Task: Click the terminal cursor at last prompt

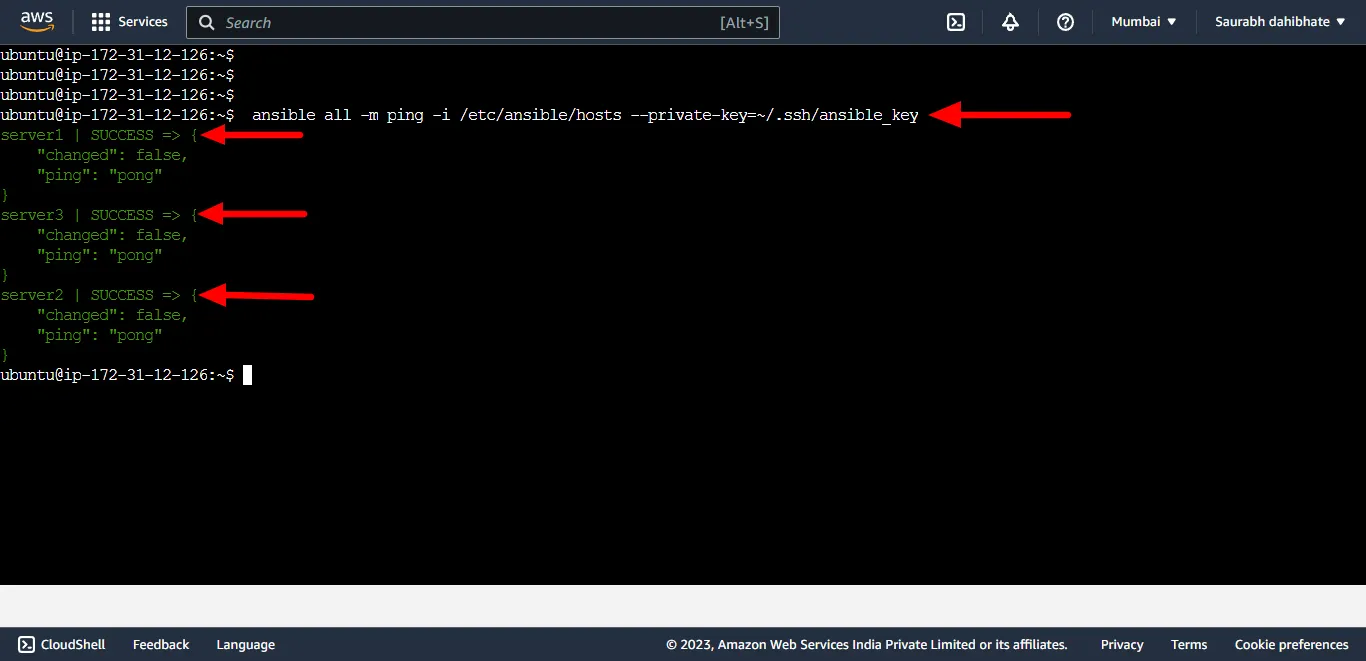Action: click(247, 375)
